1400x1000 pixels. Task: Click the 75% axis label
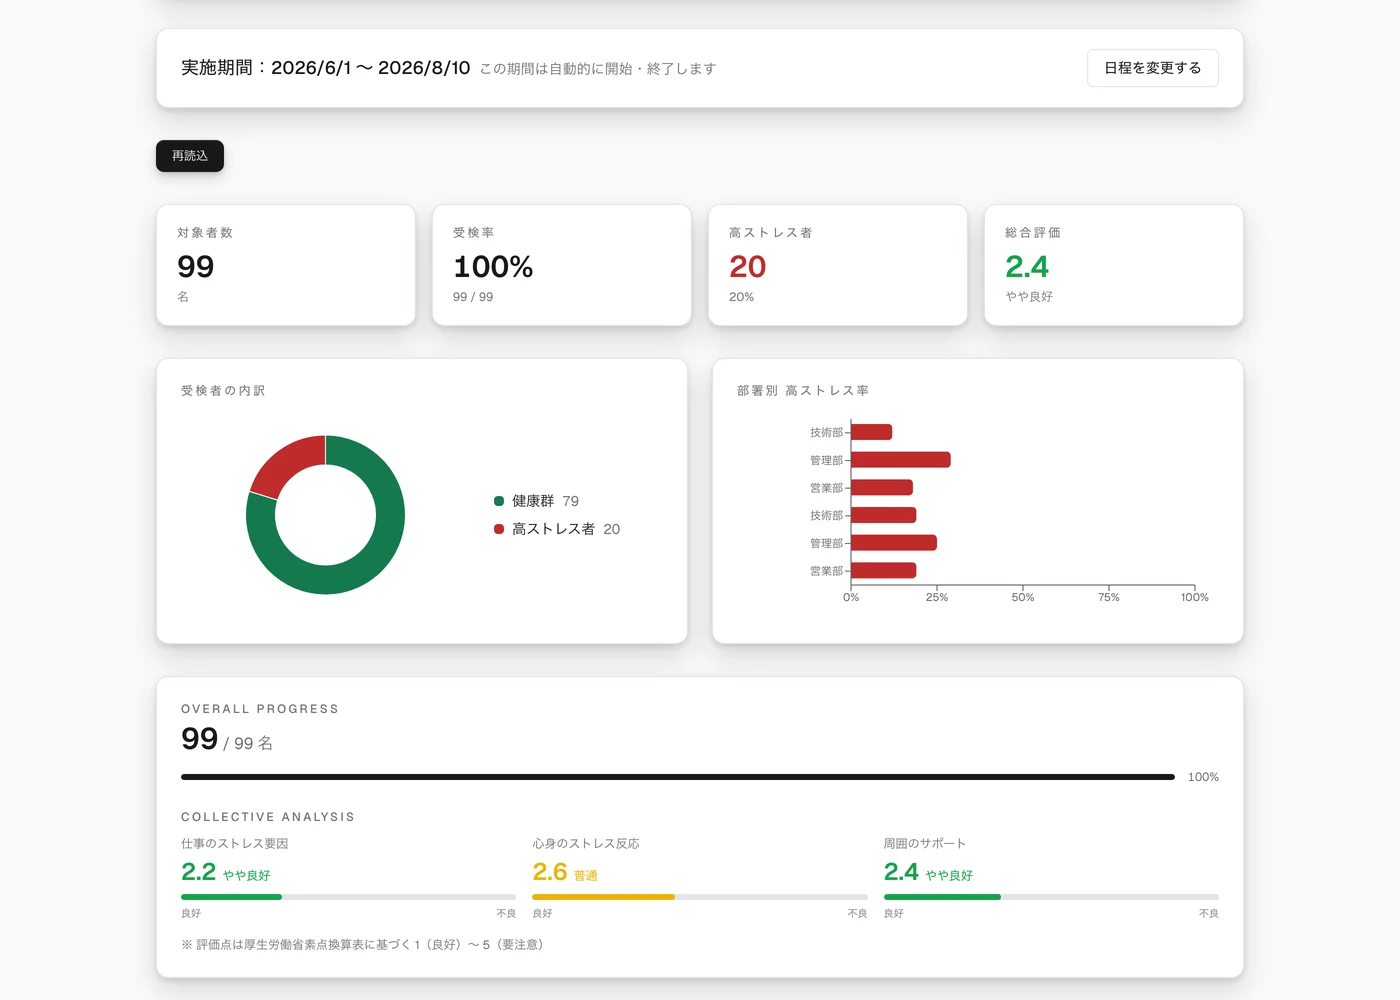(1109, 597)
